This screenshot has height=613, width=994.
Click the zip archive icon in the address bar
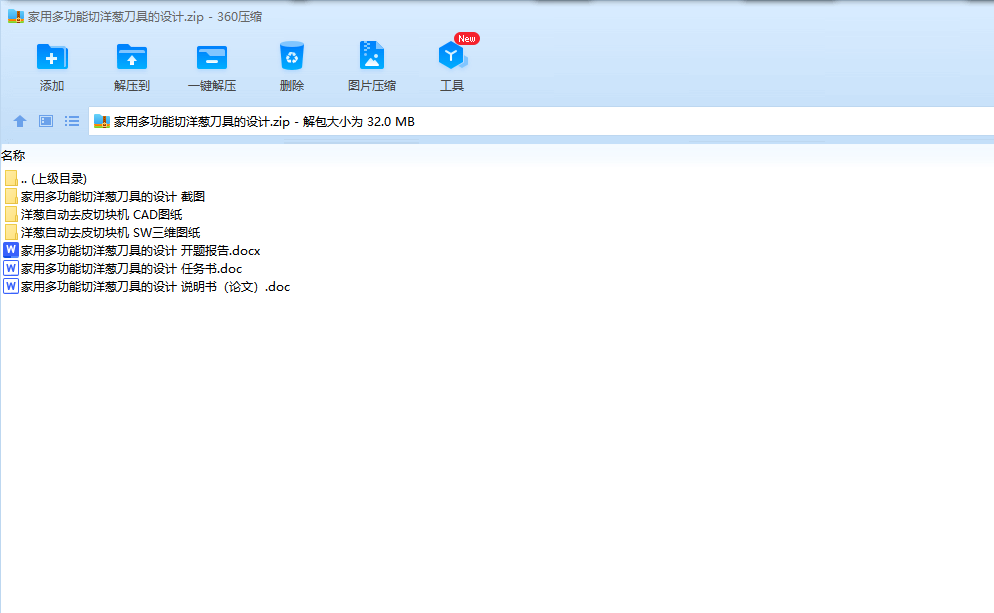click(x=101, y=121)
